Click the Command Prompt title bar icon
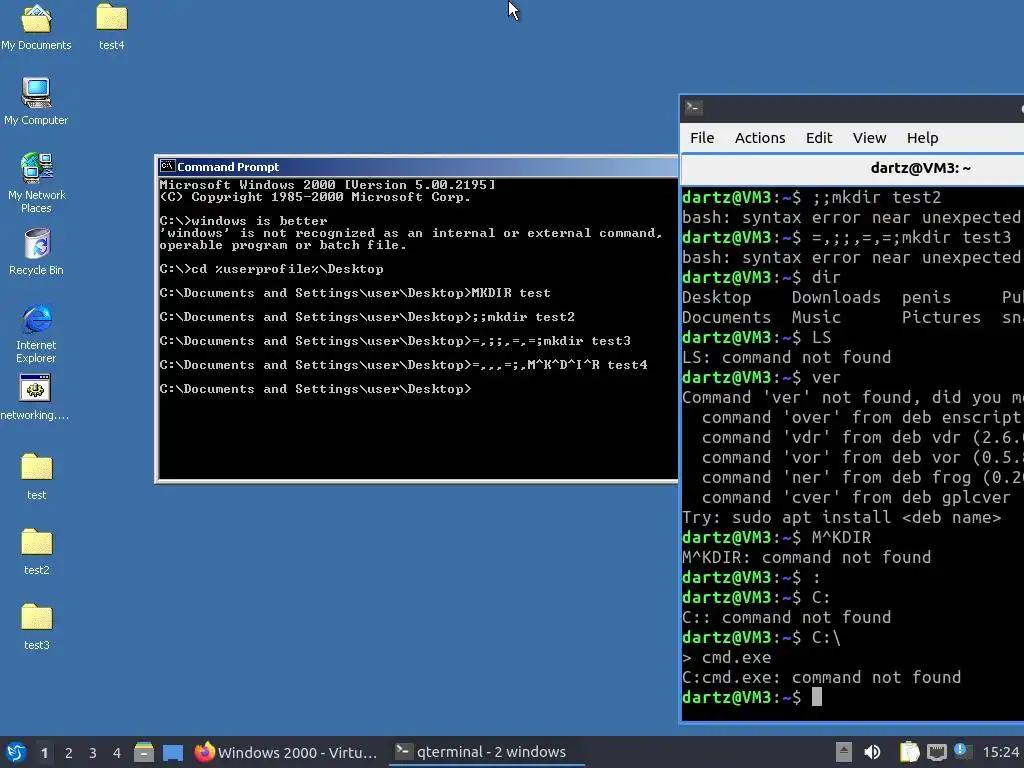Screen dimensions: 1024x768 point(167,167)
